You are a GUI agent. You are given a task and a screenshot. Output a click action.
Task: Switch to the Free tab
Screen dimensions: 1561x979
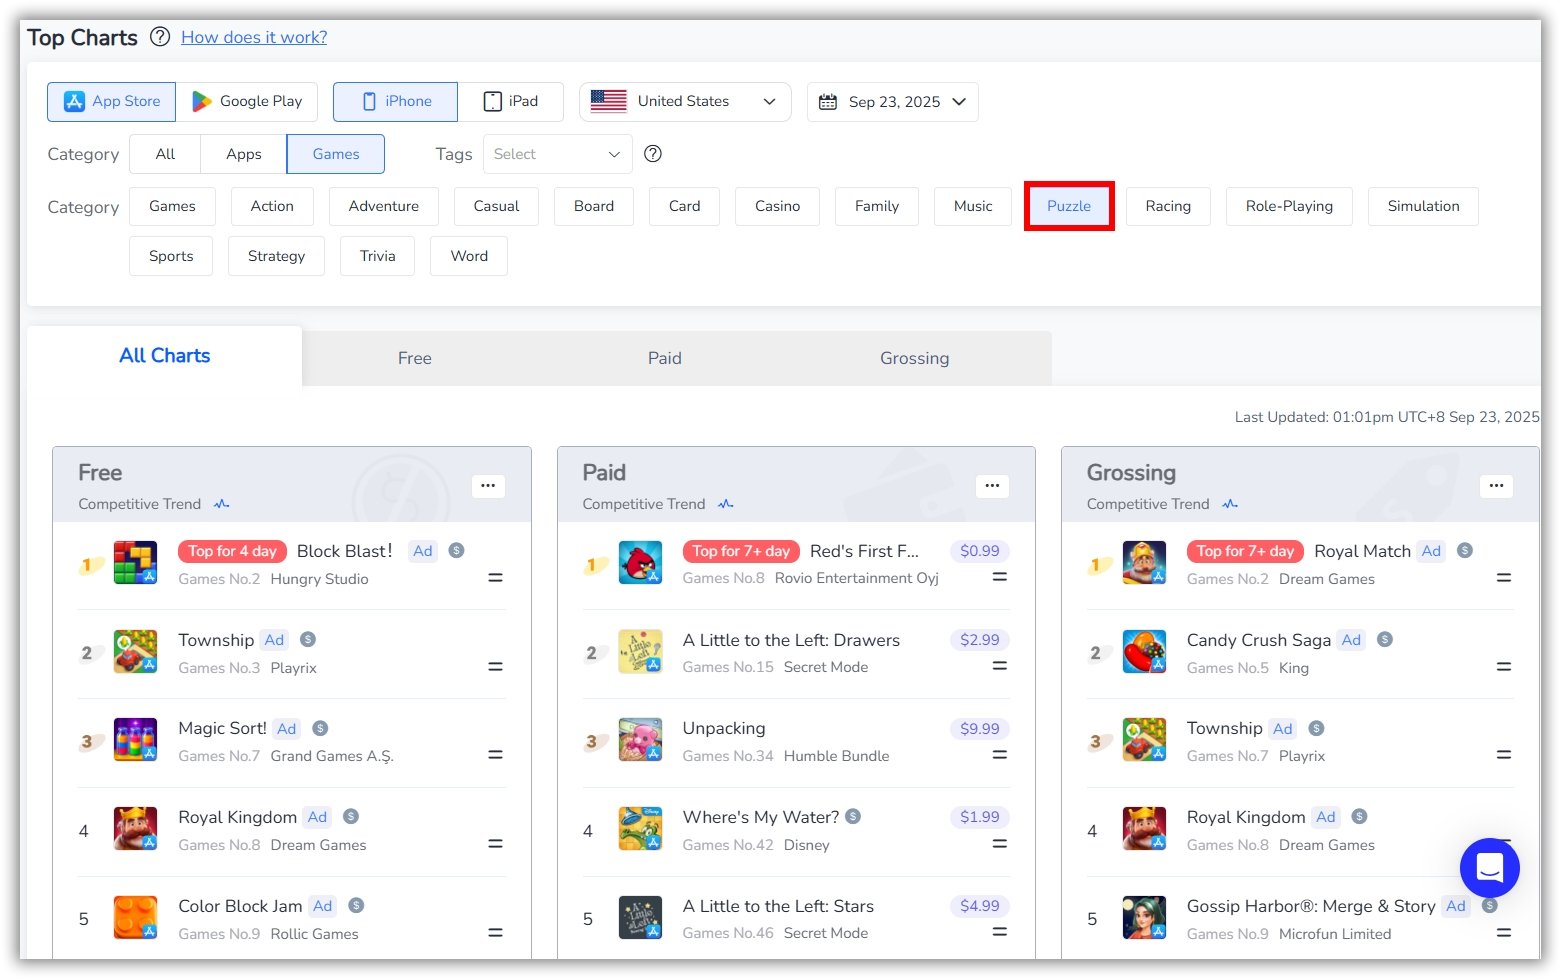(415, 358)
